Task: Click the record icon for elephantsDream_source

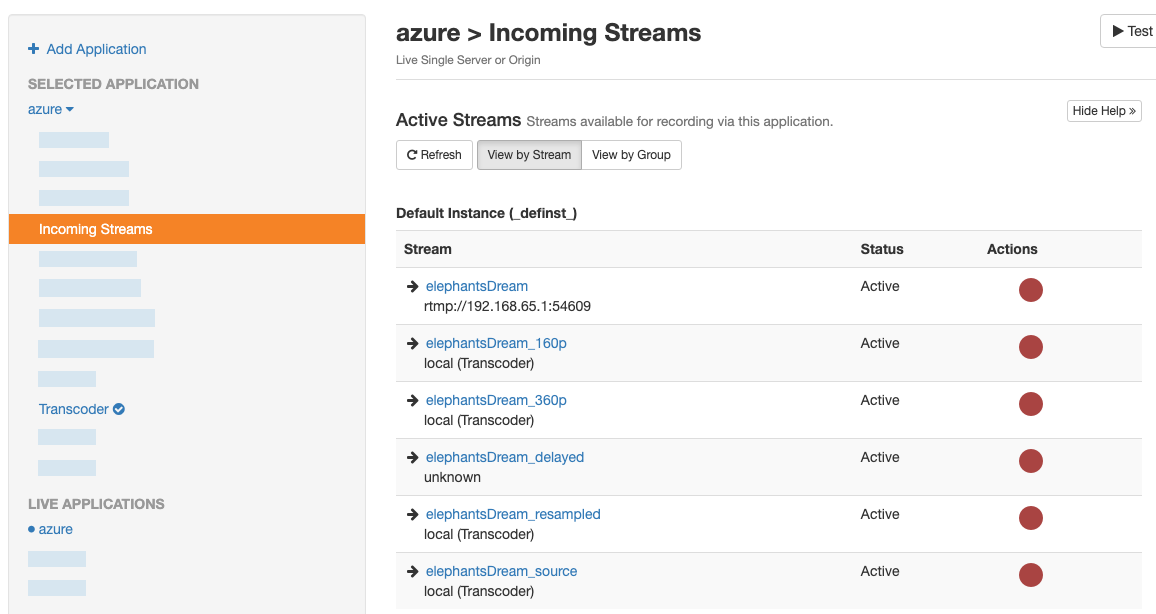Action: pyautogui.click(x=1030, y=575)
